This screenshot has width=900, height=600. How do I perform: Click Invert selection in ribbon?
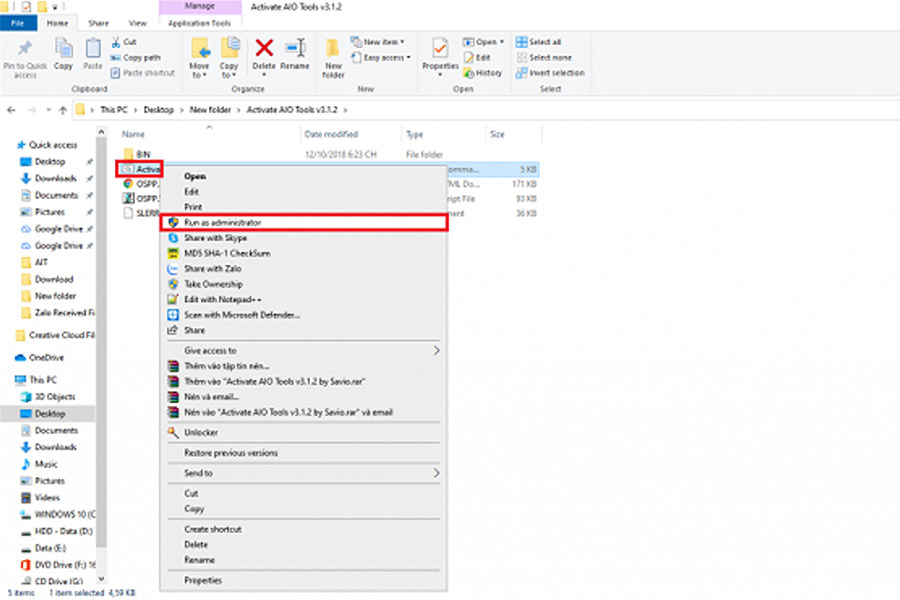click(556, 73)
